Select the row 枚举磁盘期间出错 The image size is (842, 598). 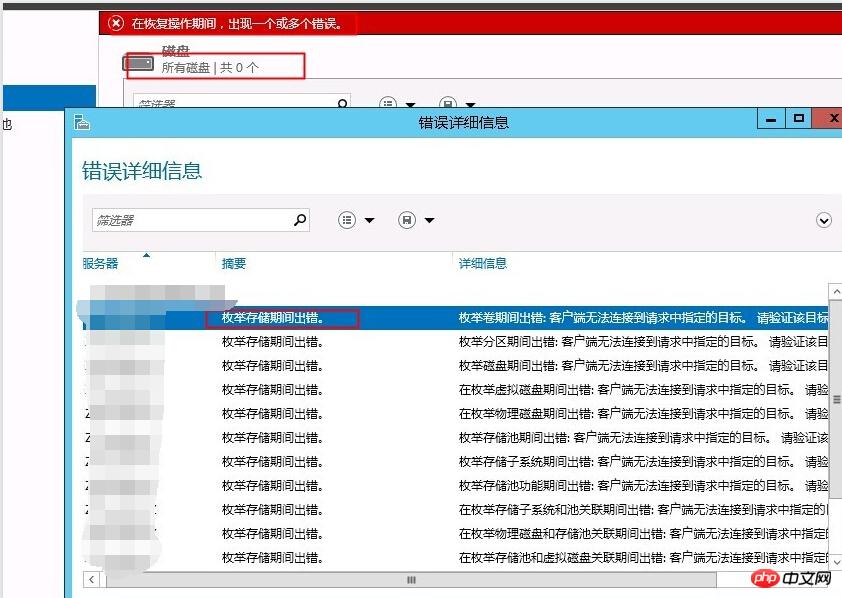[x=455, y=366]
